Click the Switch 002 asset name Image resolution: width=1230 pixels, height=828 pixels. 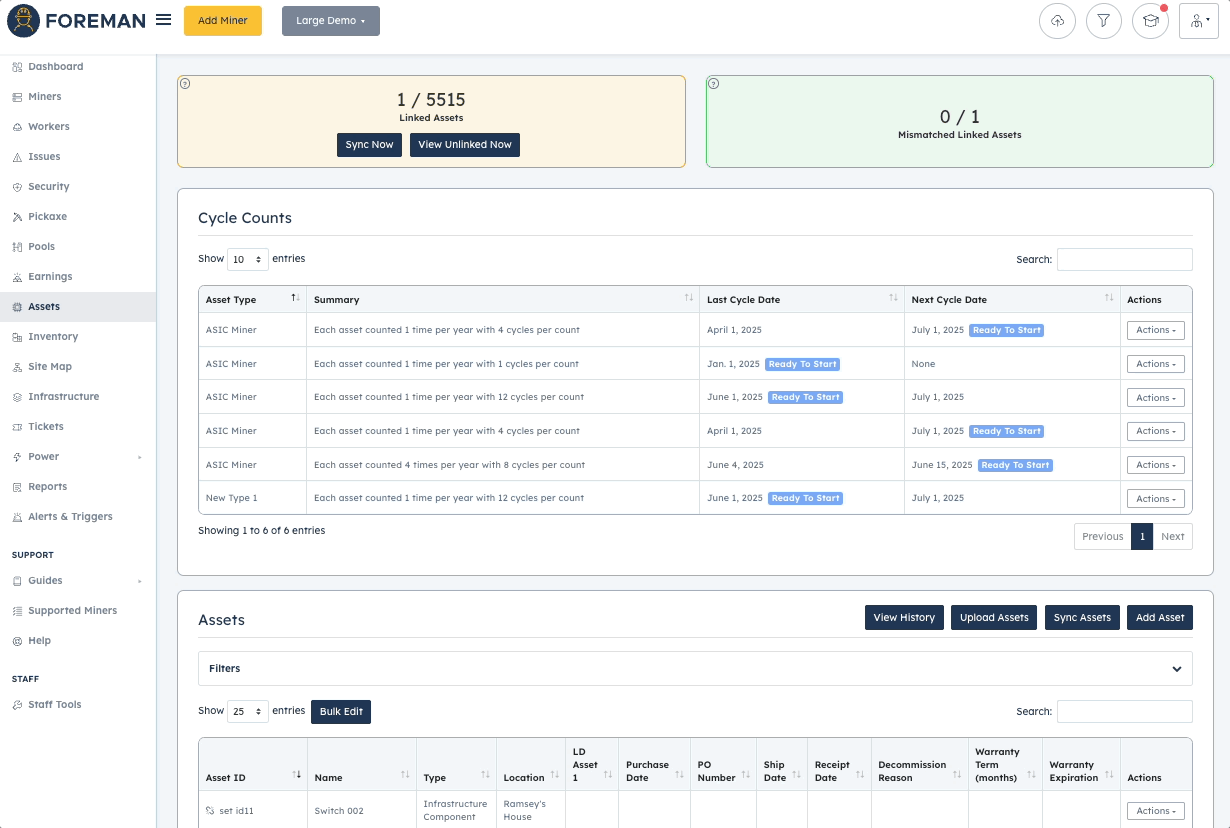(x=339, y=811)
